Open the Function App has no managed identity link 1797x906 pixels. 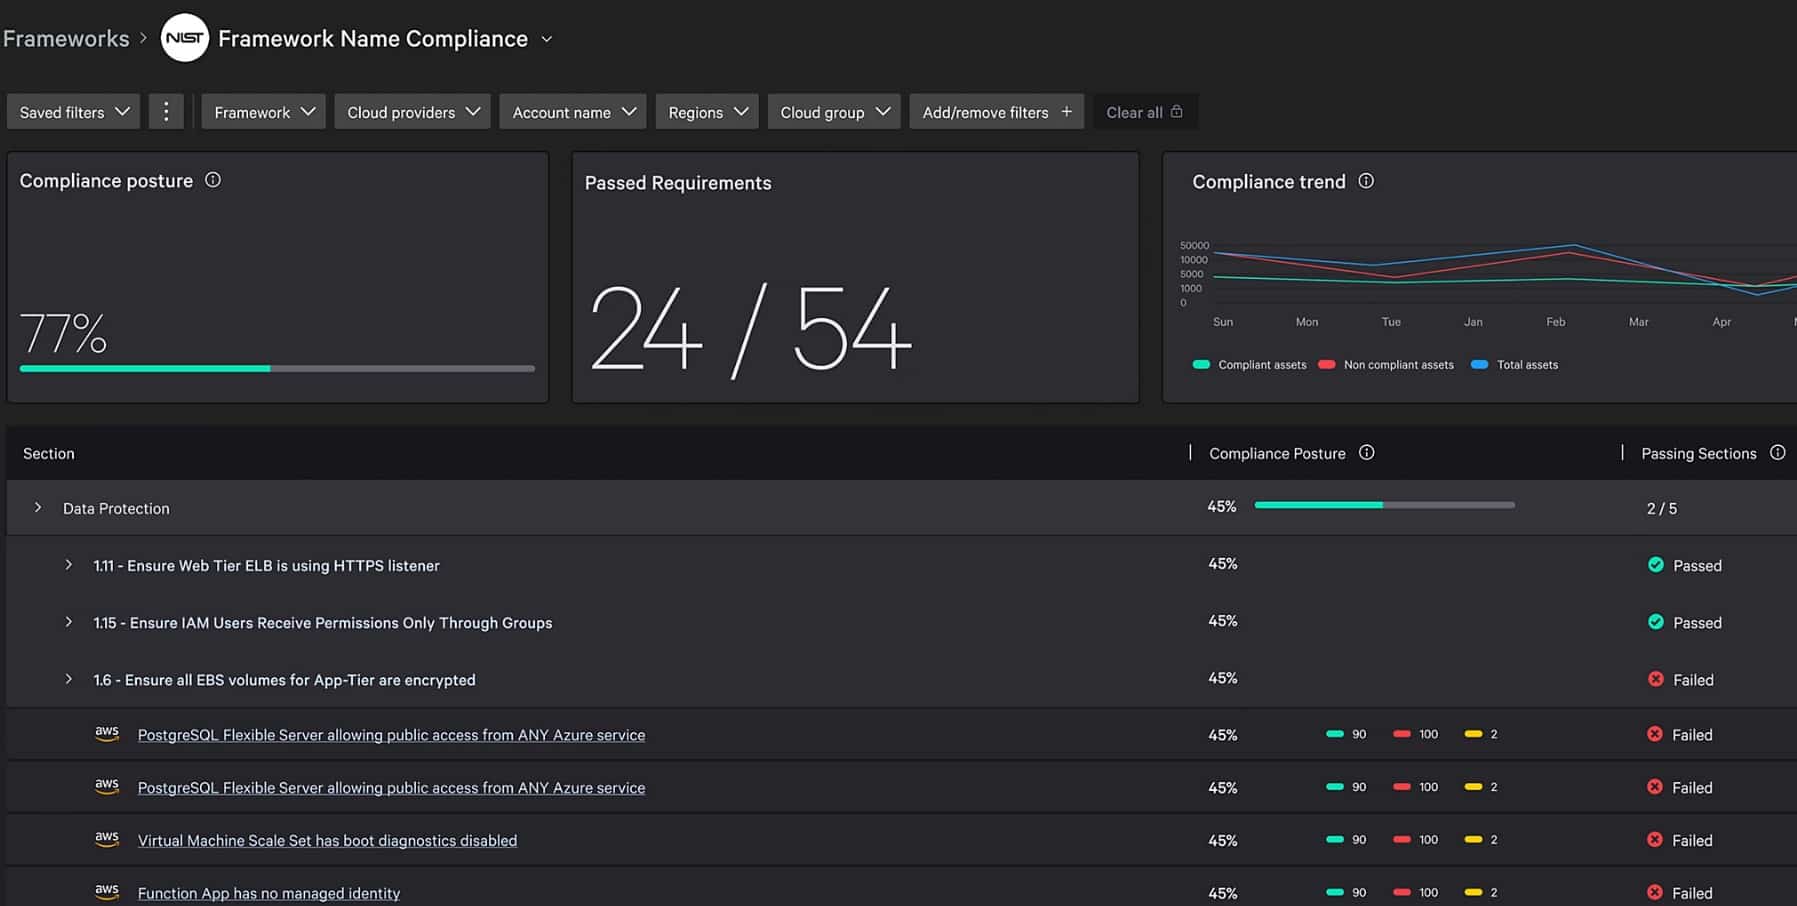click(x=269, y=894)
